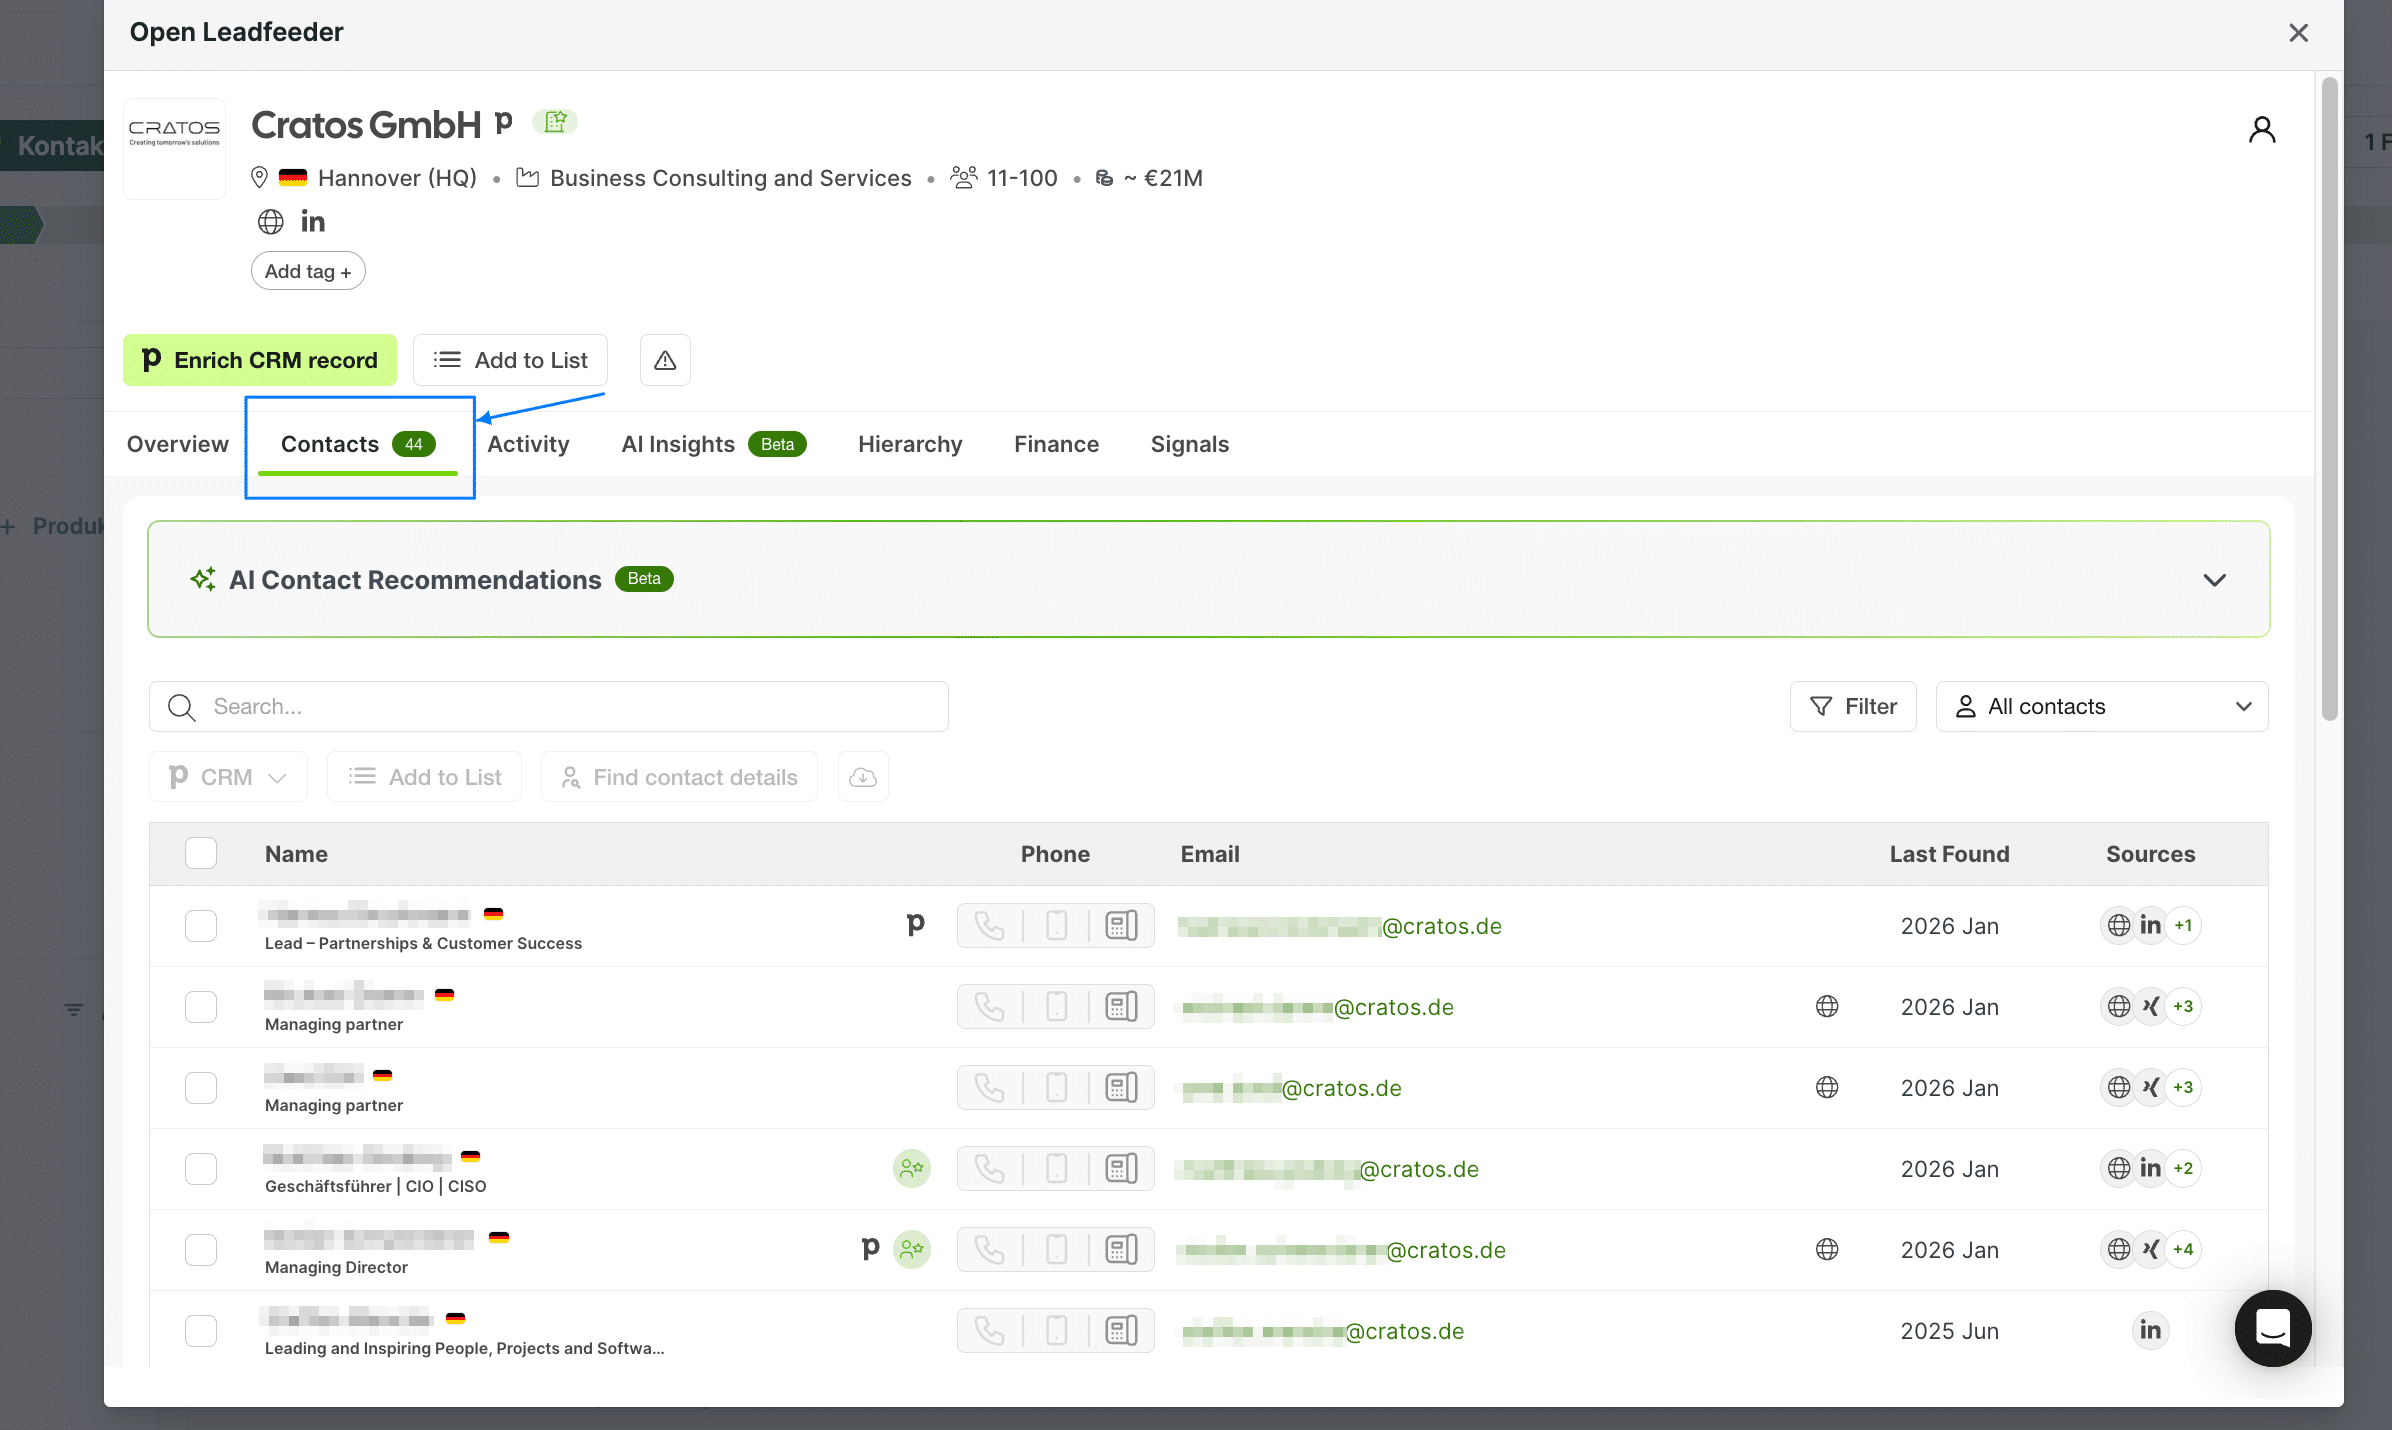Check the Lead – Partnerships & Customer Success row
Screen dimensions: 2392x1430
coord(201,926)
